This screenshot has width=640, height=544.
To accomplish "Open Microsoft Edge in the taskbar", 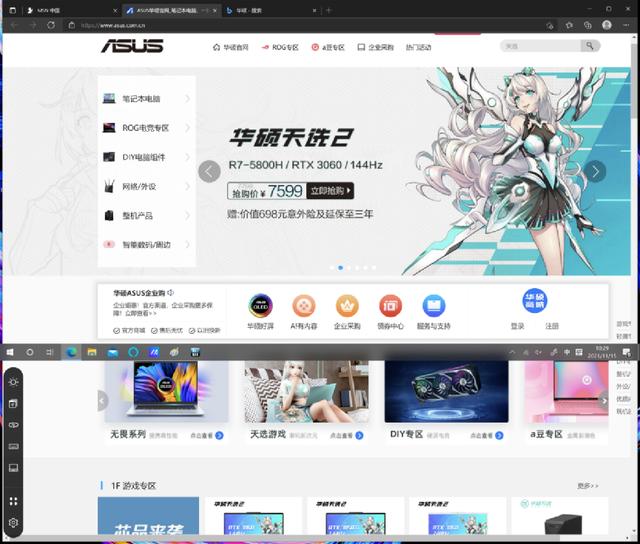I will [71, 352].
